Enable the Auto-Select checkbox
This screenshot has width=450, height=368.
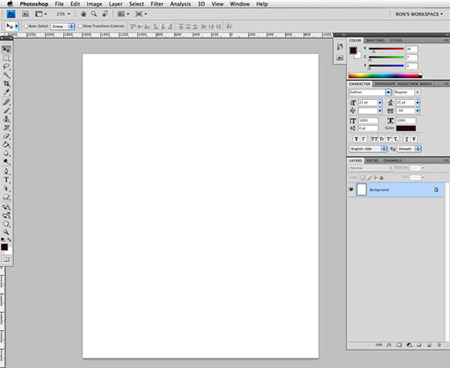tap(26, 26)
